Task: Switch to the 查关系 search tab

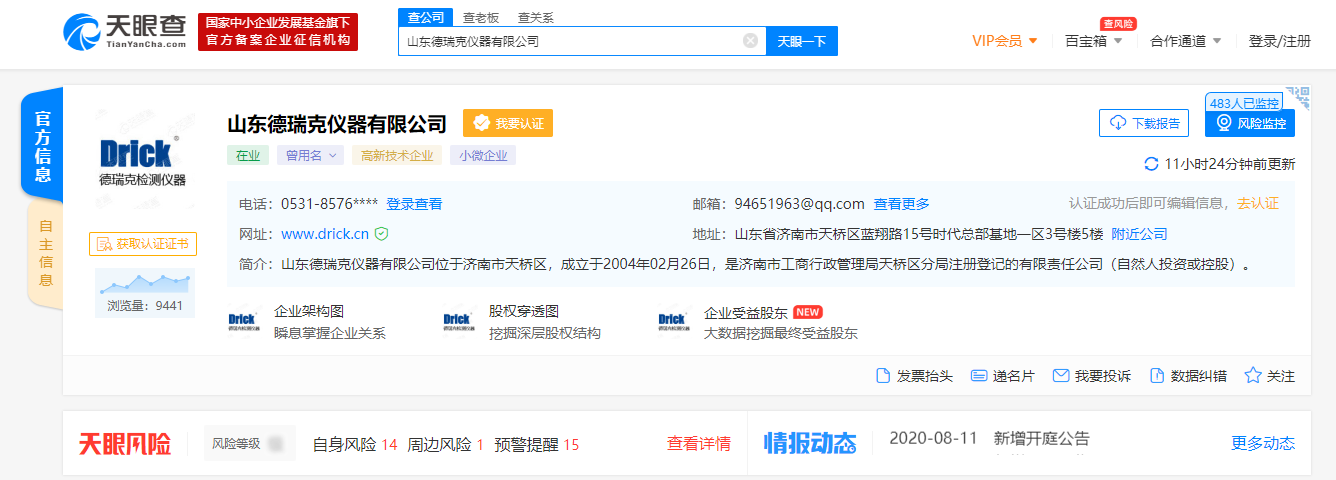Action: [x=535, y=17]
